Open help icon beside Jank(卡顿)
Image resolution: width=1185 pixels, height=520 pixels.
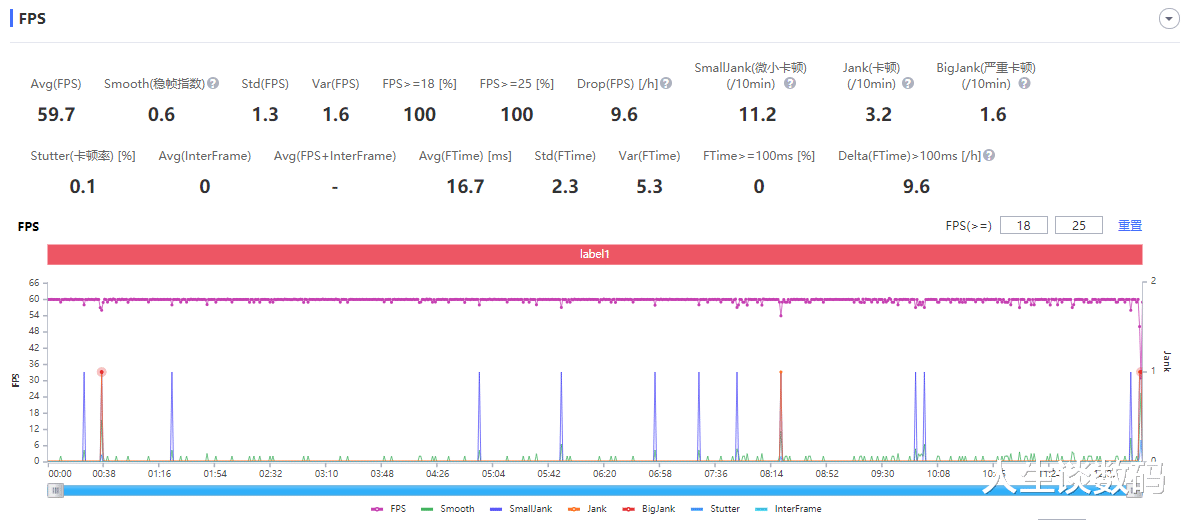pos(908,83)
